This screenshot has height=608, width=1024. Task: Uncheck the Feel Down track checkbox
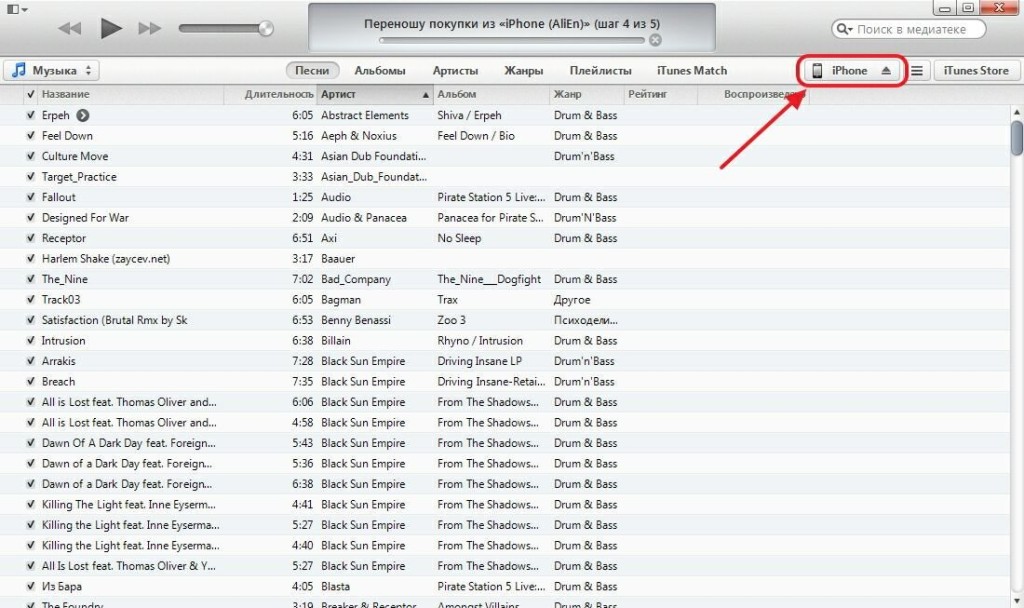[31, 136]
